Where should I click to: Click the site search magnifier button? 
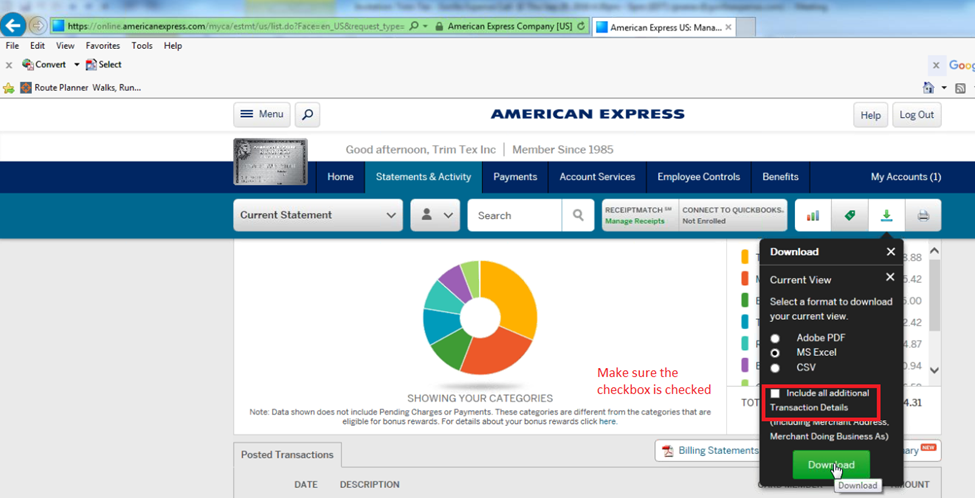point(307,114)
